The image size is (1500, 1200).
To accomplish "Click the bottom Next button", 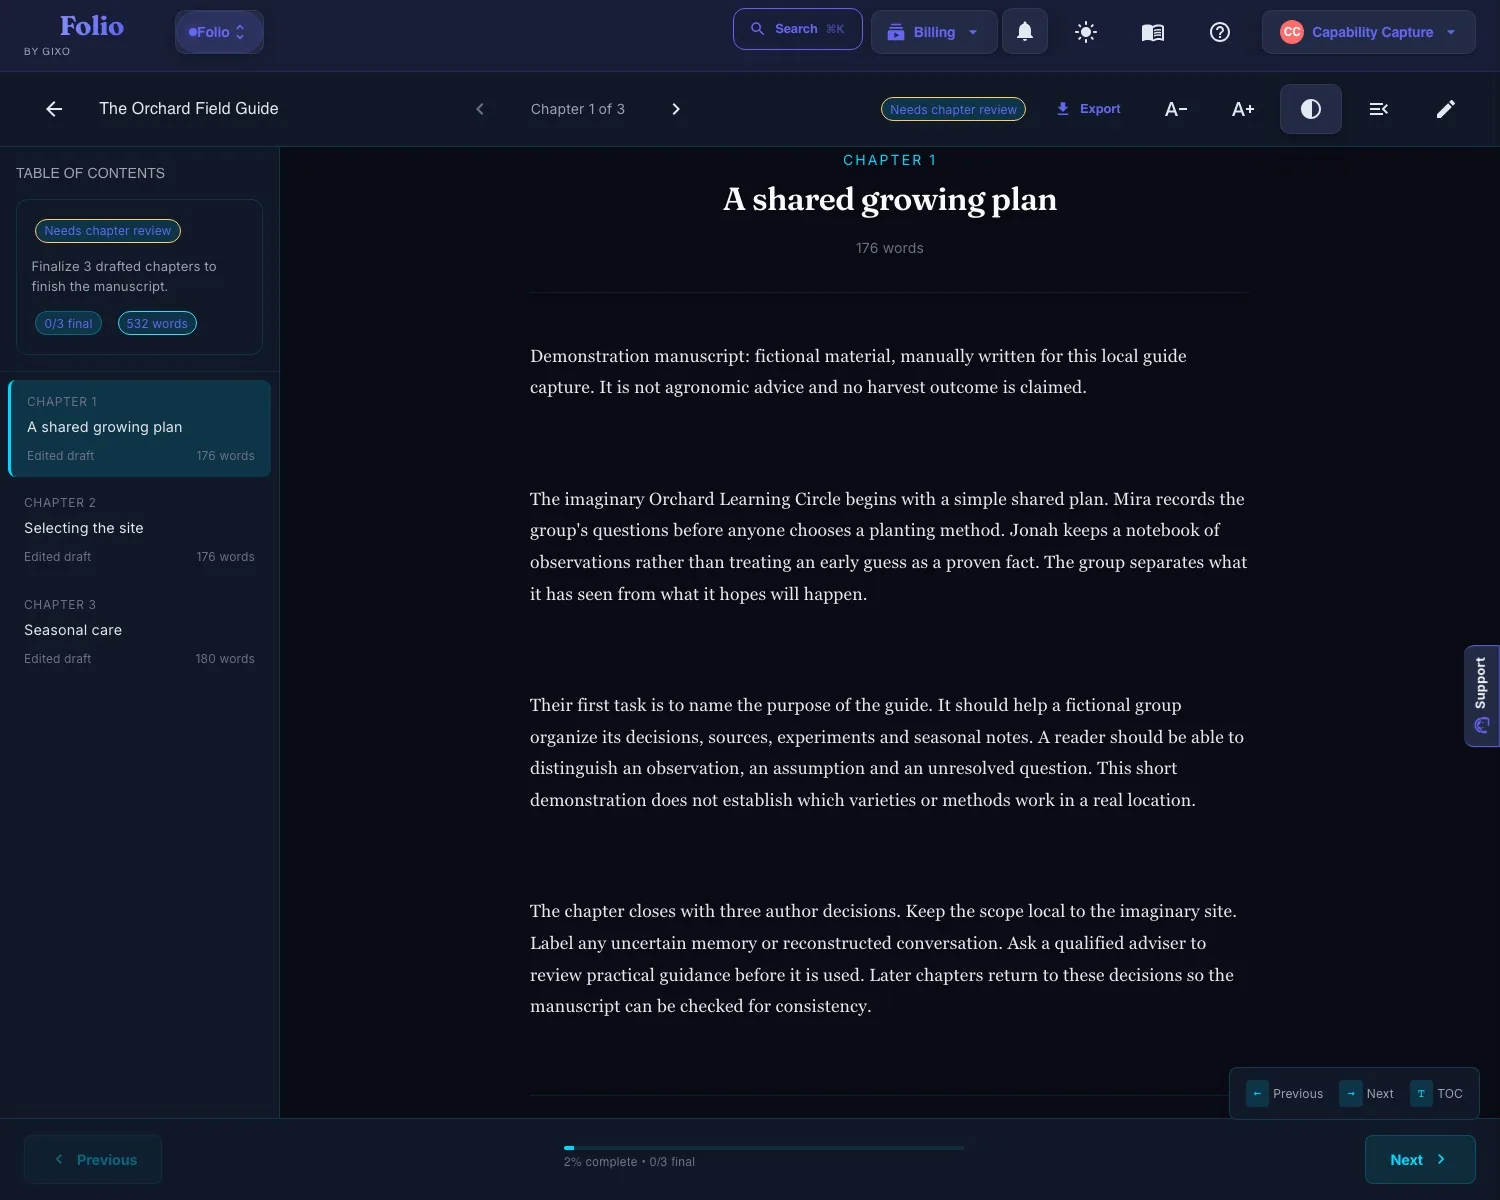I will click(1420, 1160).
